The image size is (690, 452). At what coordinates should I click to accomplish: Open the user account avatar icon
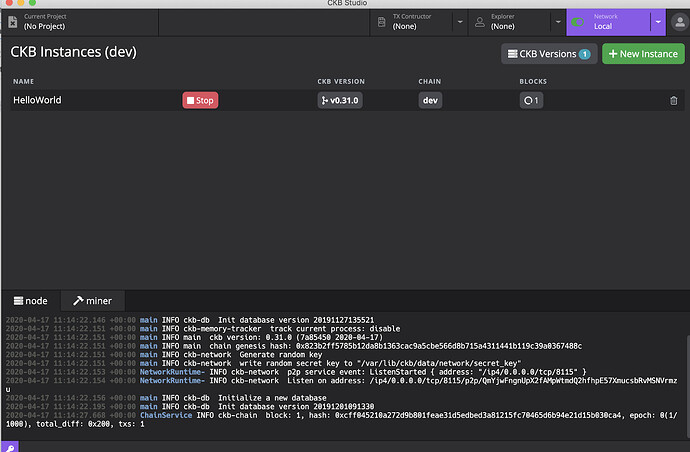tap(679, 22)
